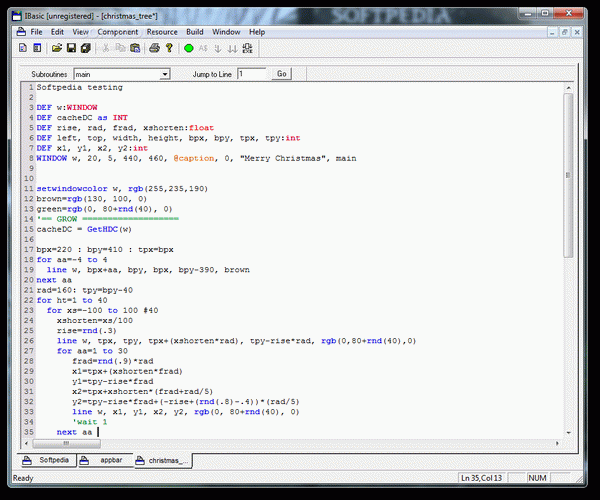
Task: Build executable with EXE icon
Action: 248,48
